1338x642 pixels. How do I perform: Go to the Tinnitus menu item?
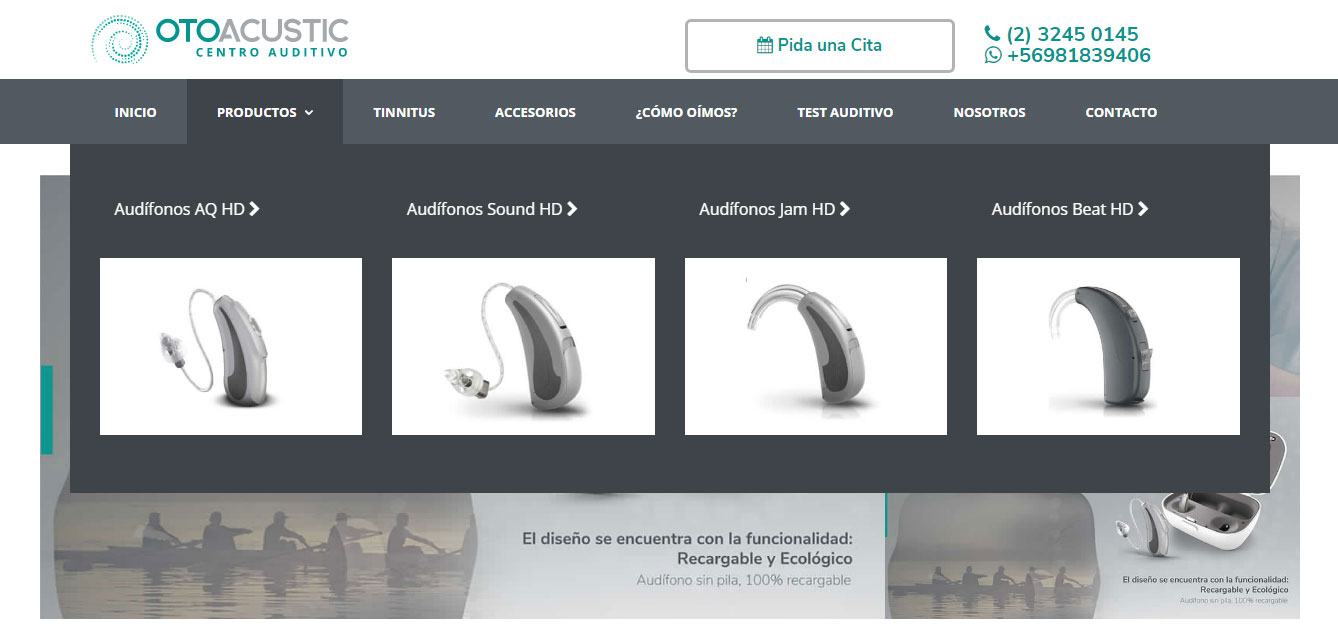tap(404, 112)
